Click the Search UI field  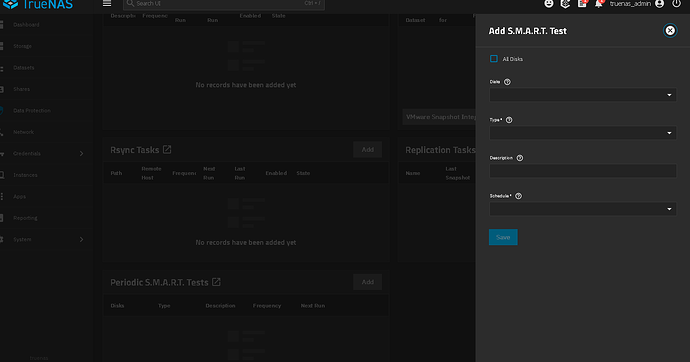click(x=224, y=4)
